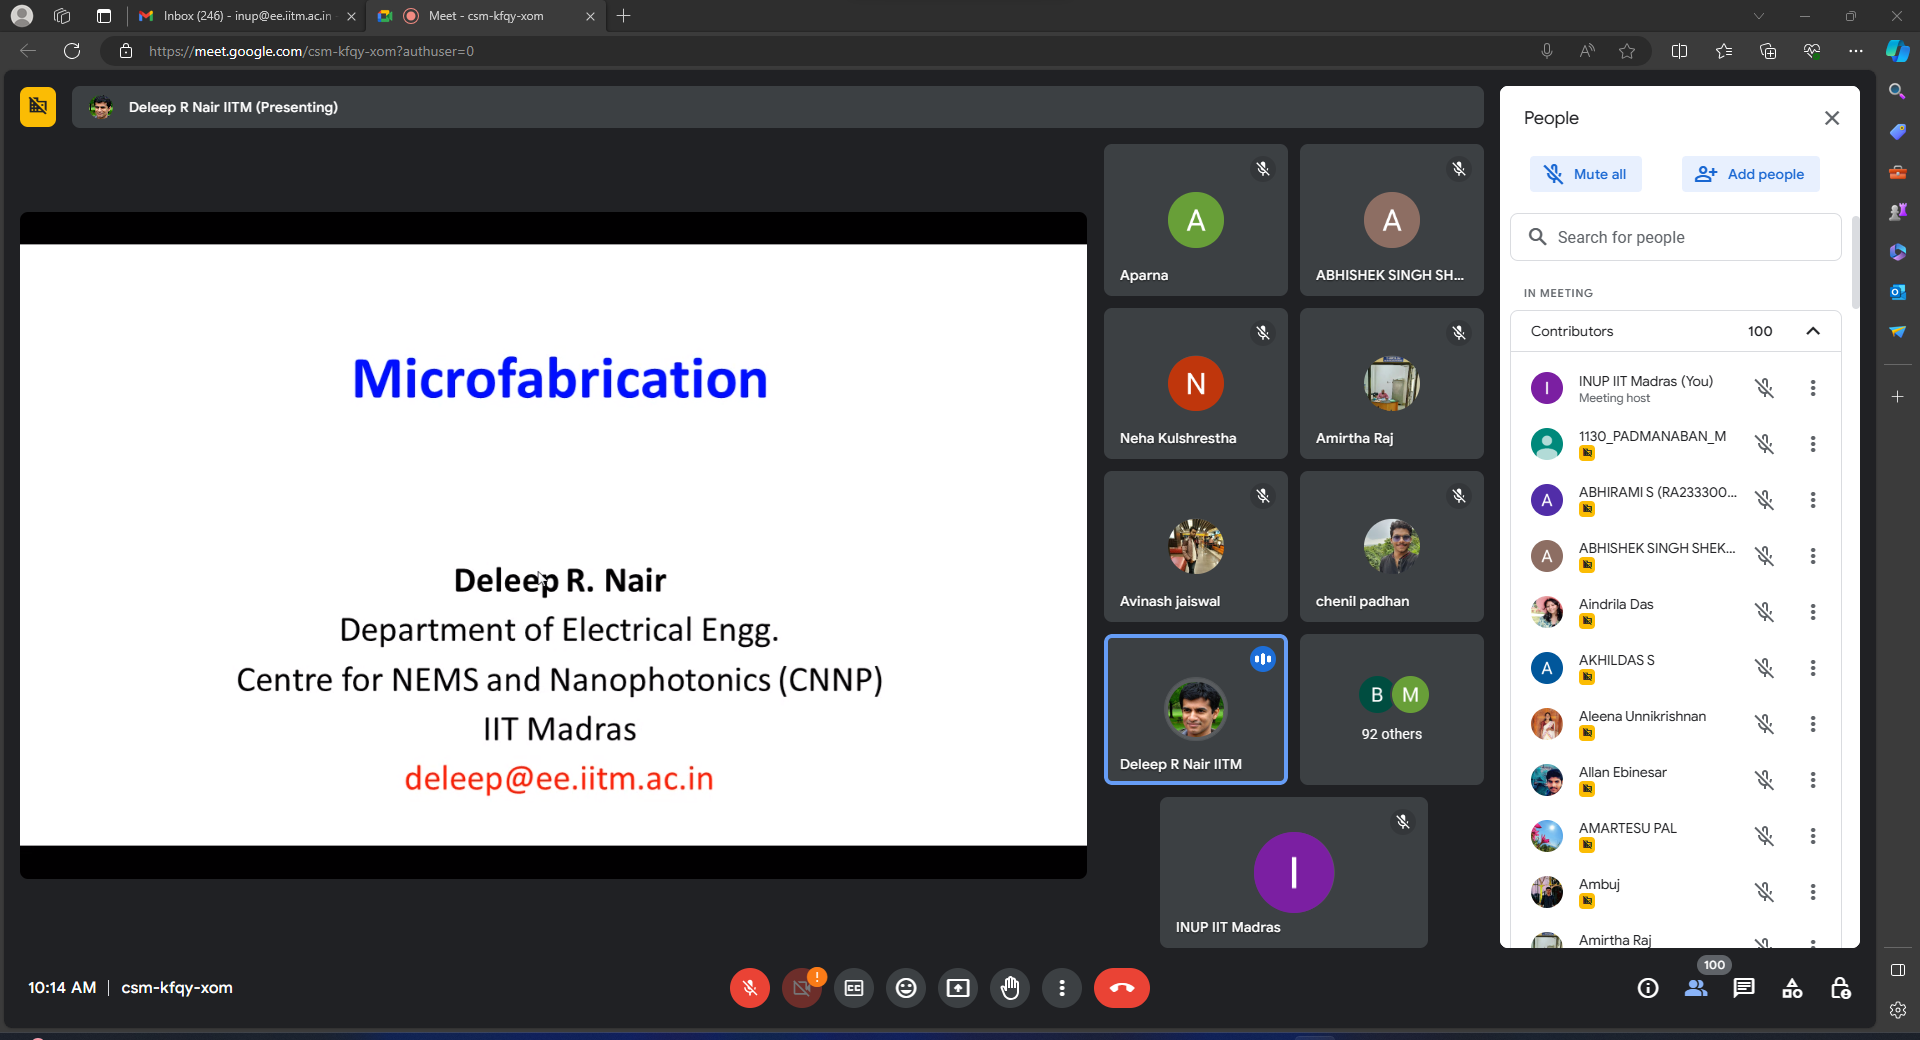Switch to Gmail Inbox (246) browser tab

(245, 16)
